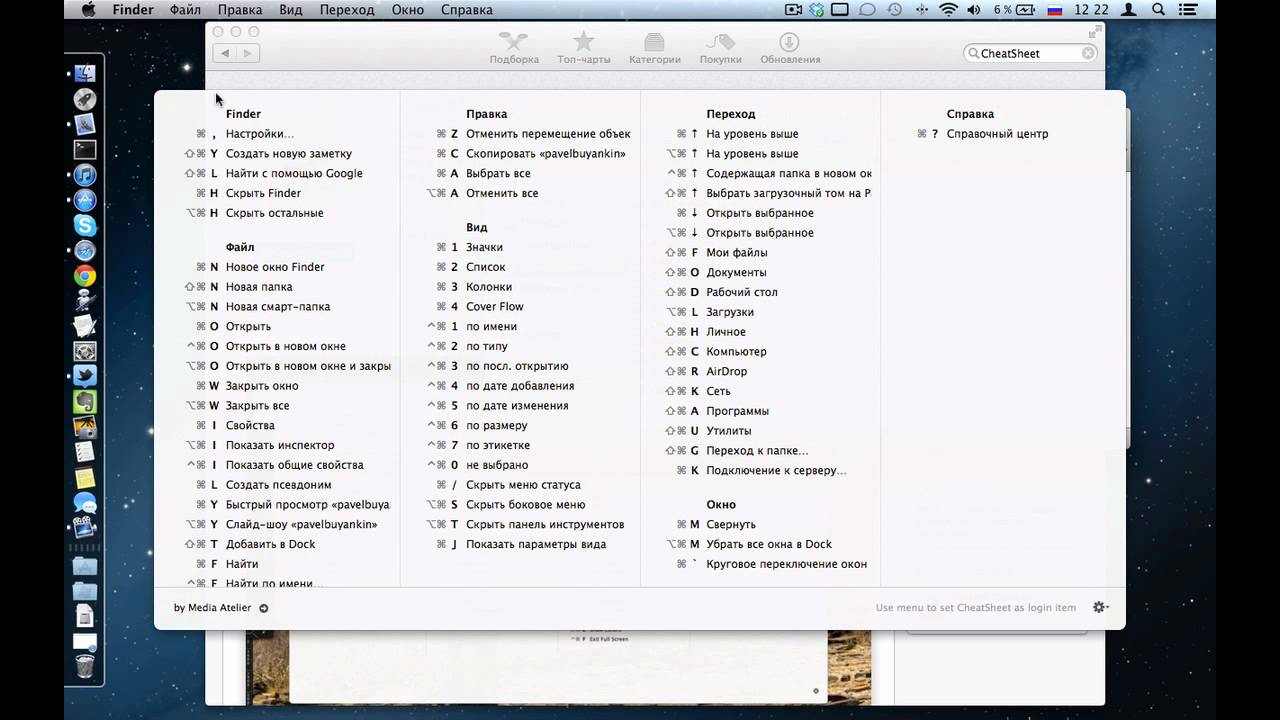Open the Вид menu

(291, 10)
